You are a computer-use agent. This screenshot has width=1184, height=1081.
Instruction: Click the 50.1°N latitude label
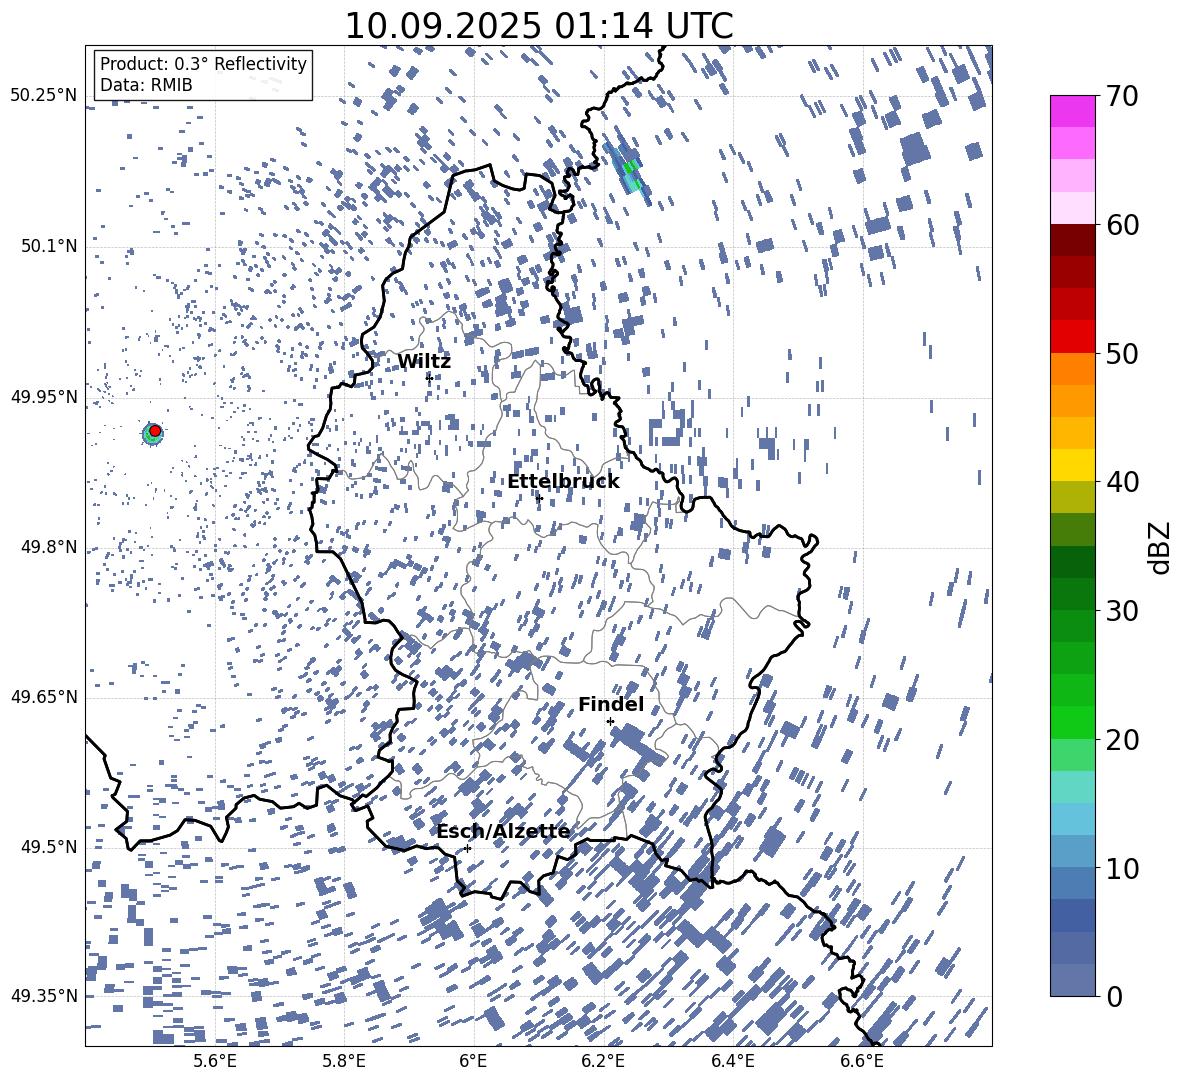pos(48,246)
